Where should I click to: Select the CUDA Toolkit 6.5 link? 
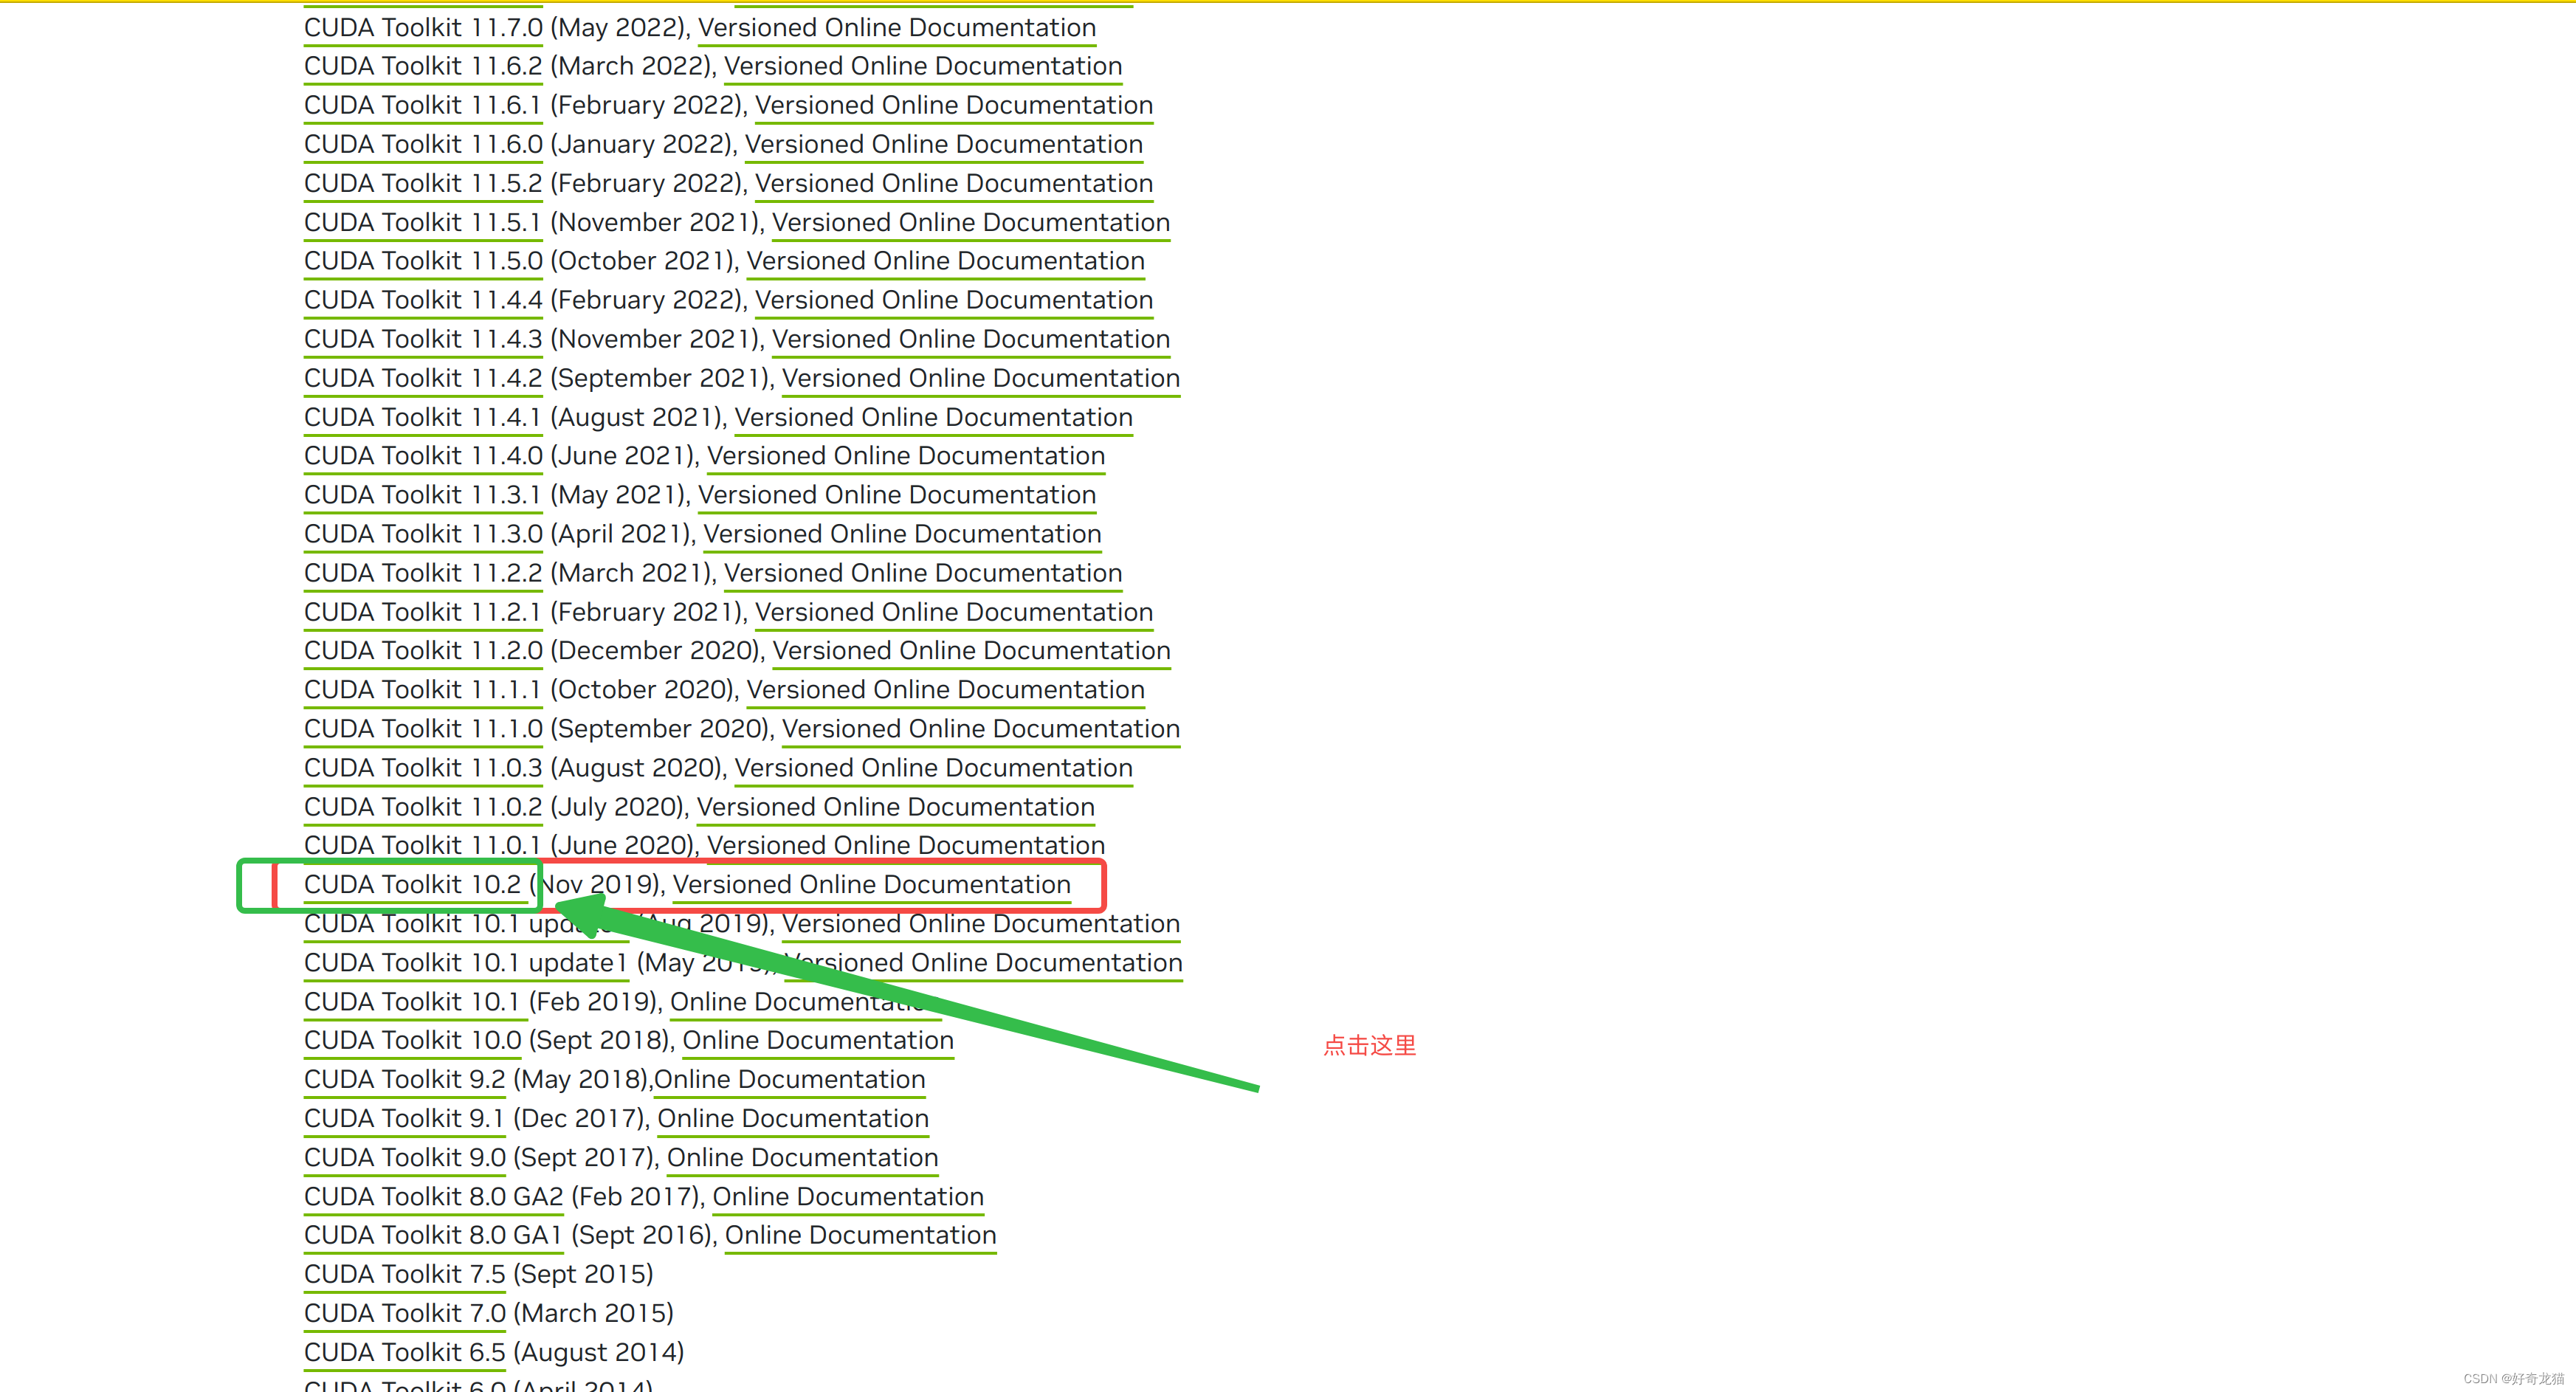(x=405, y=1354)
